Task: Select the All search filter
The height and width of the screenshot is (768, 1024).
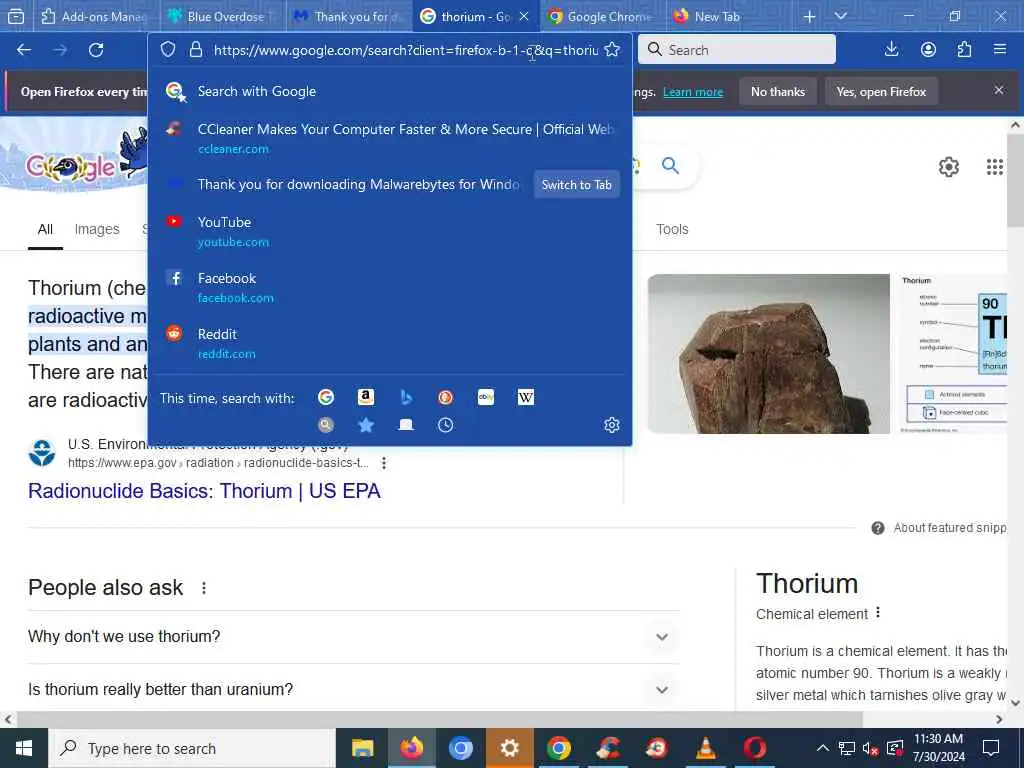Action: coord(45,229)
